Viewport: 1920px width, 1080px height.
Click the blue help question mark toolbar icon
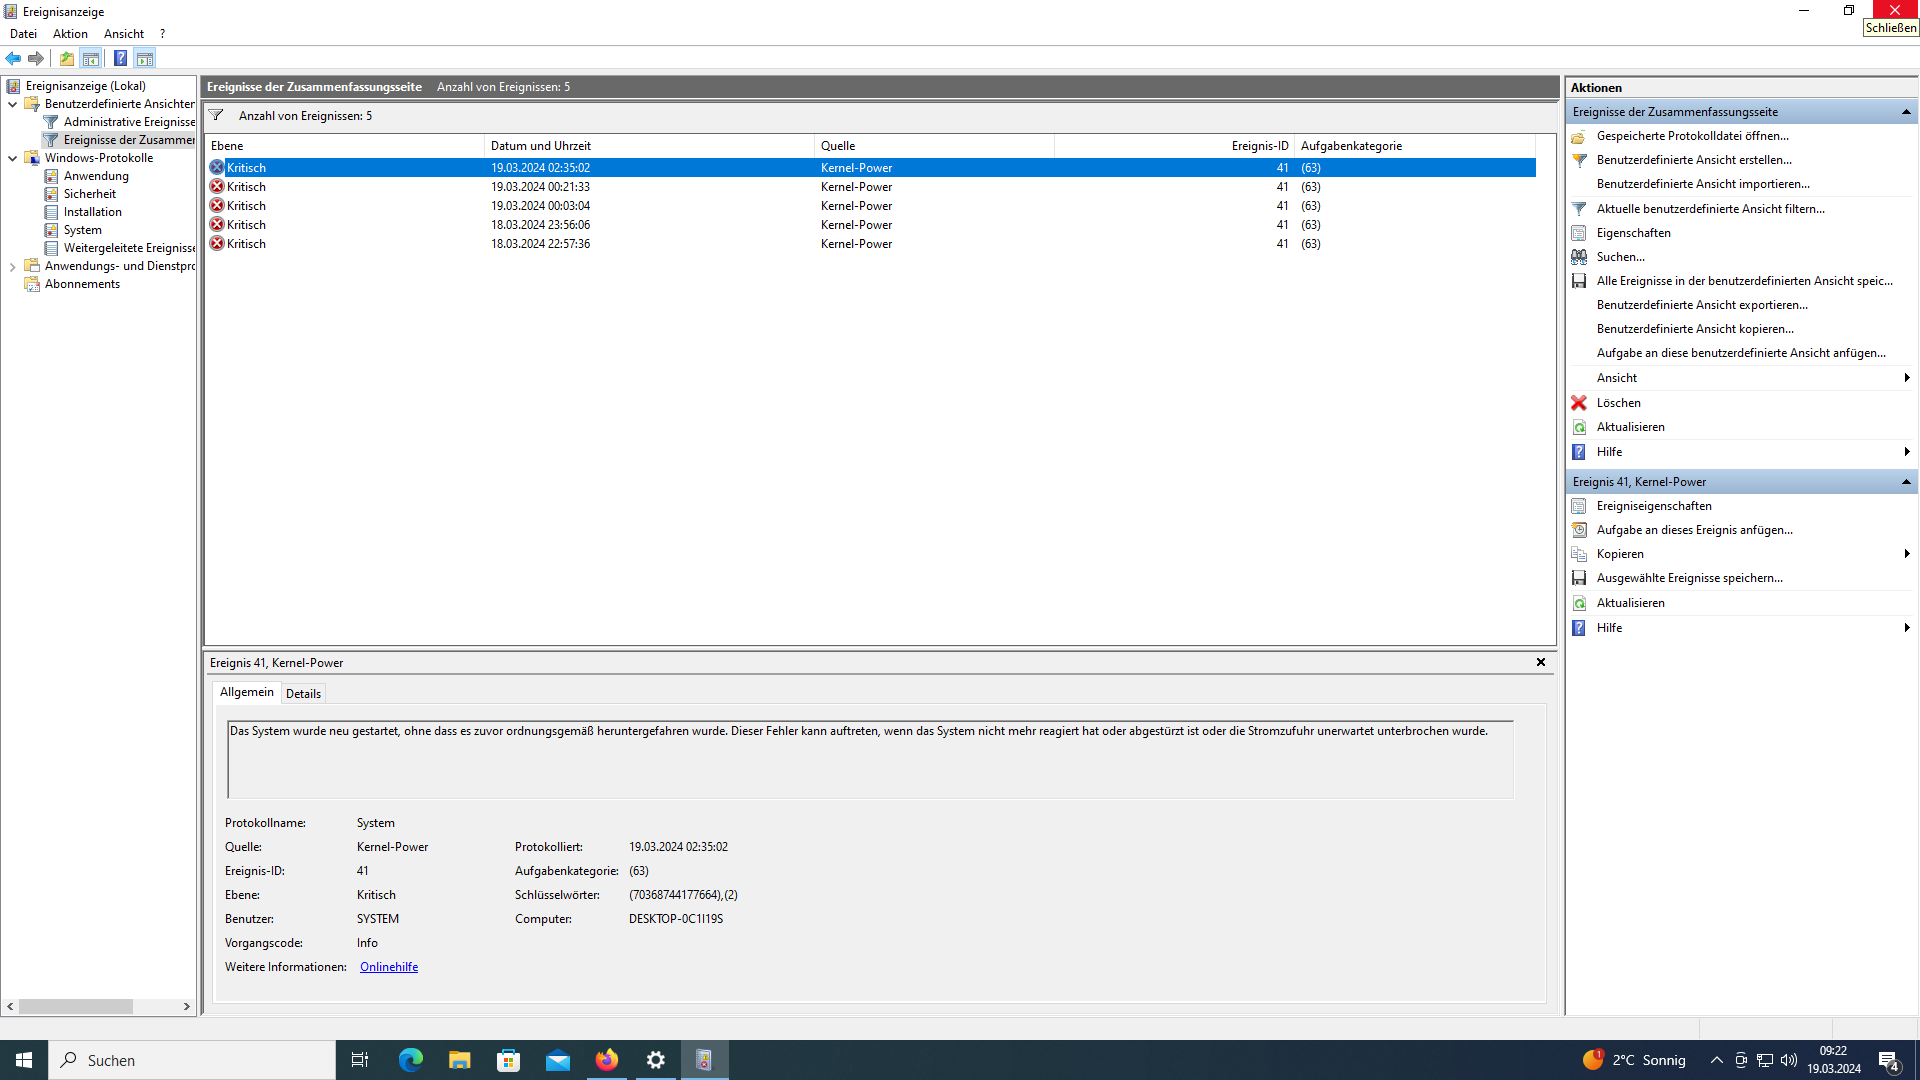(x=120, y=58)
